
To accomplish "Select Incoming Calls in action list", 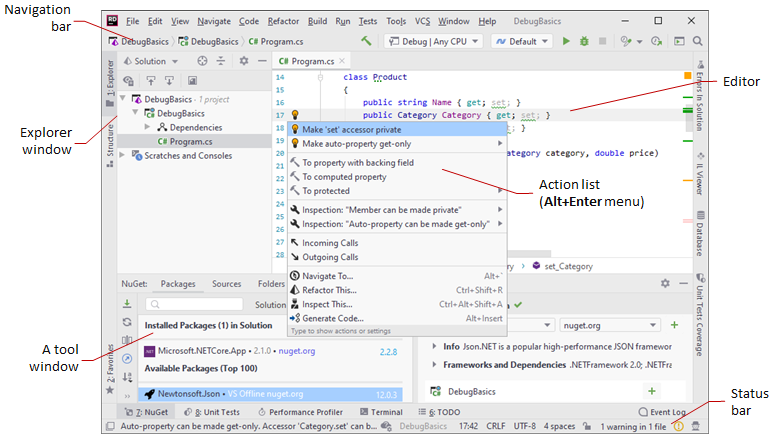I will click(397, 243).
